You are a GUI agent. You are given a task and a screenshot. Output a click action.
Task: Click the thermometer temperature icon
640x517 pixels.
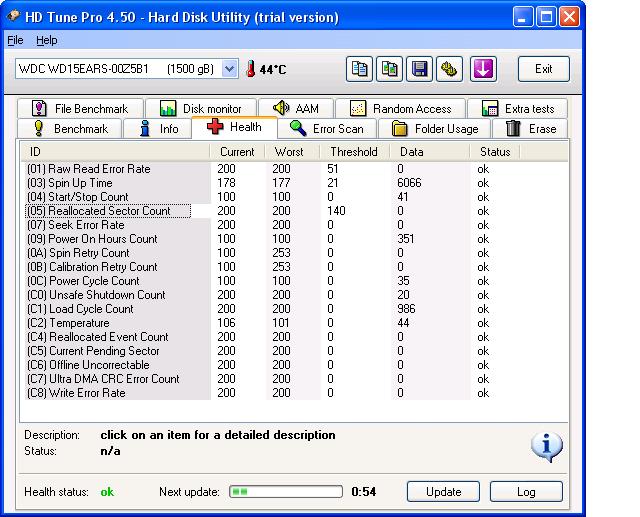pos(251,69)
